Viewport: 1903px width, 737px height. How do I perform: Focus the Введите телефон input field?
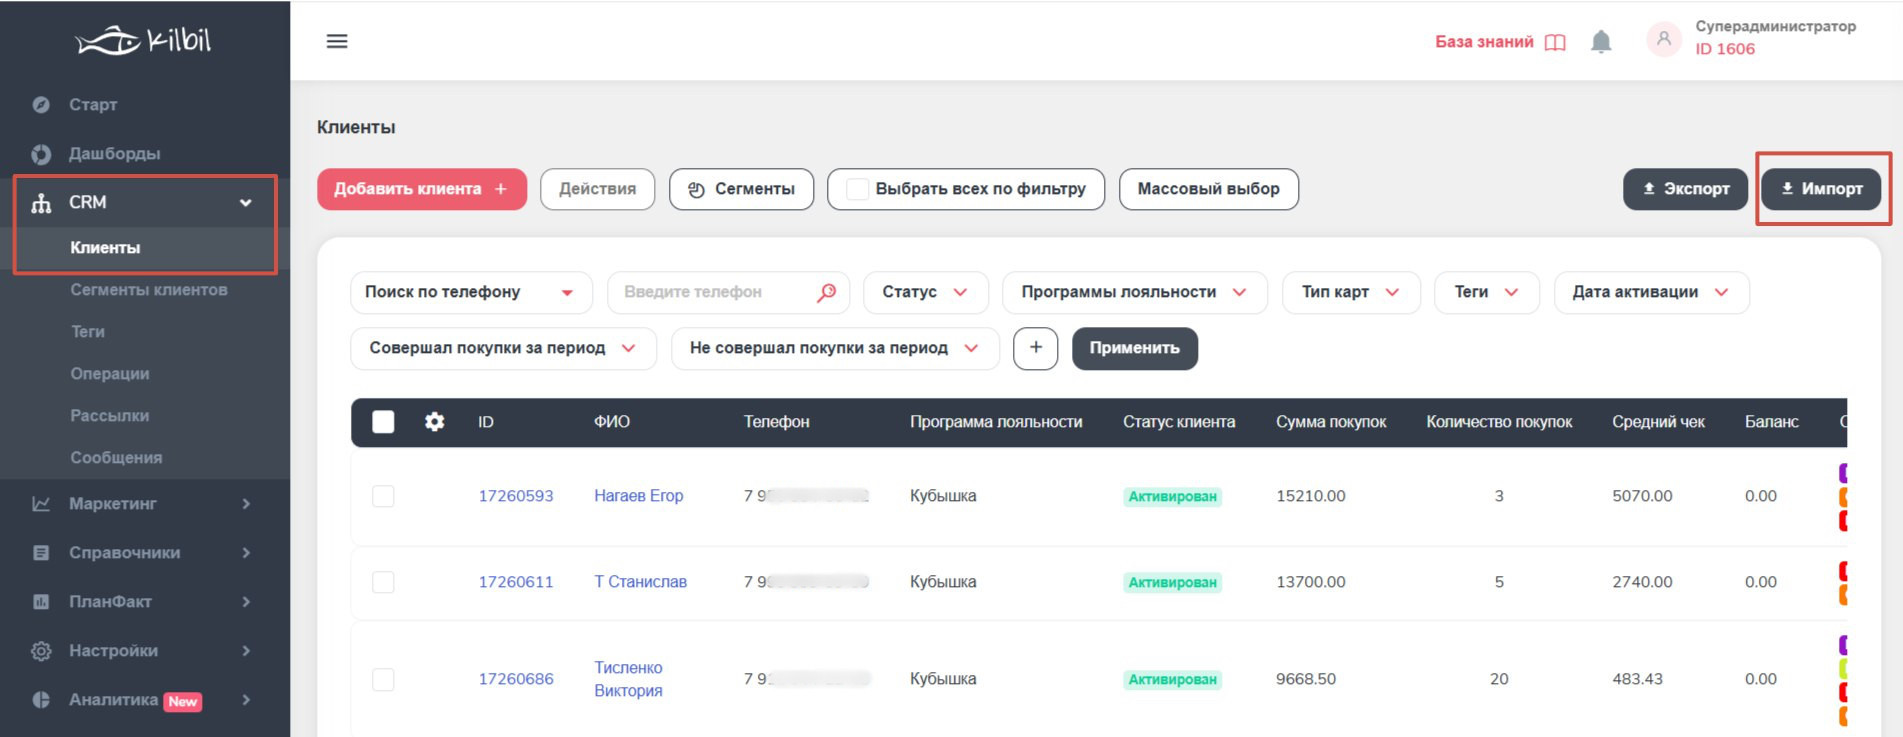(715, 292)
